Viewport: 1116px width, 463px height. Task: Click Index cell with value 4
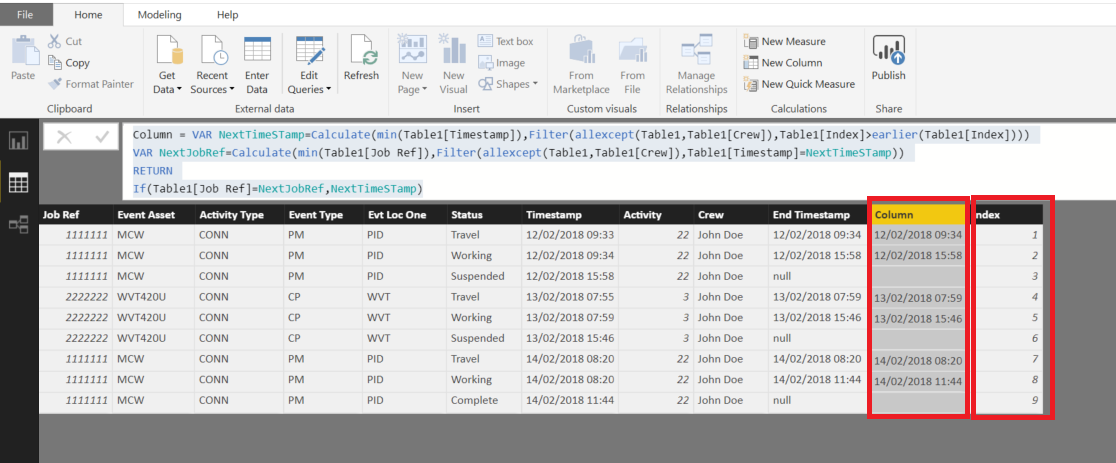pyautogui.click(x=1009, y=297)
